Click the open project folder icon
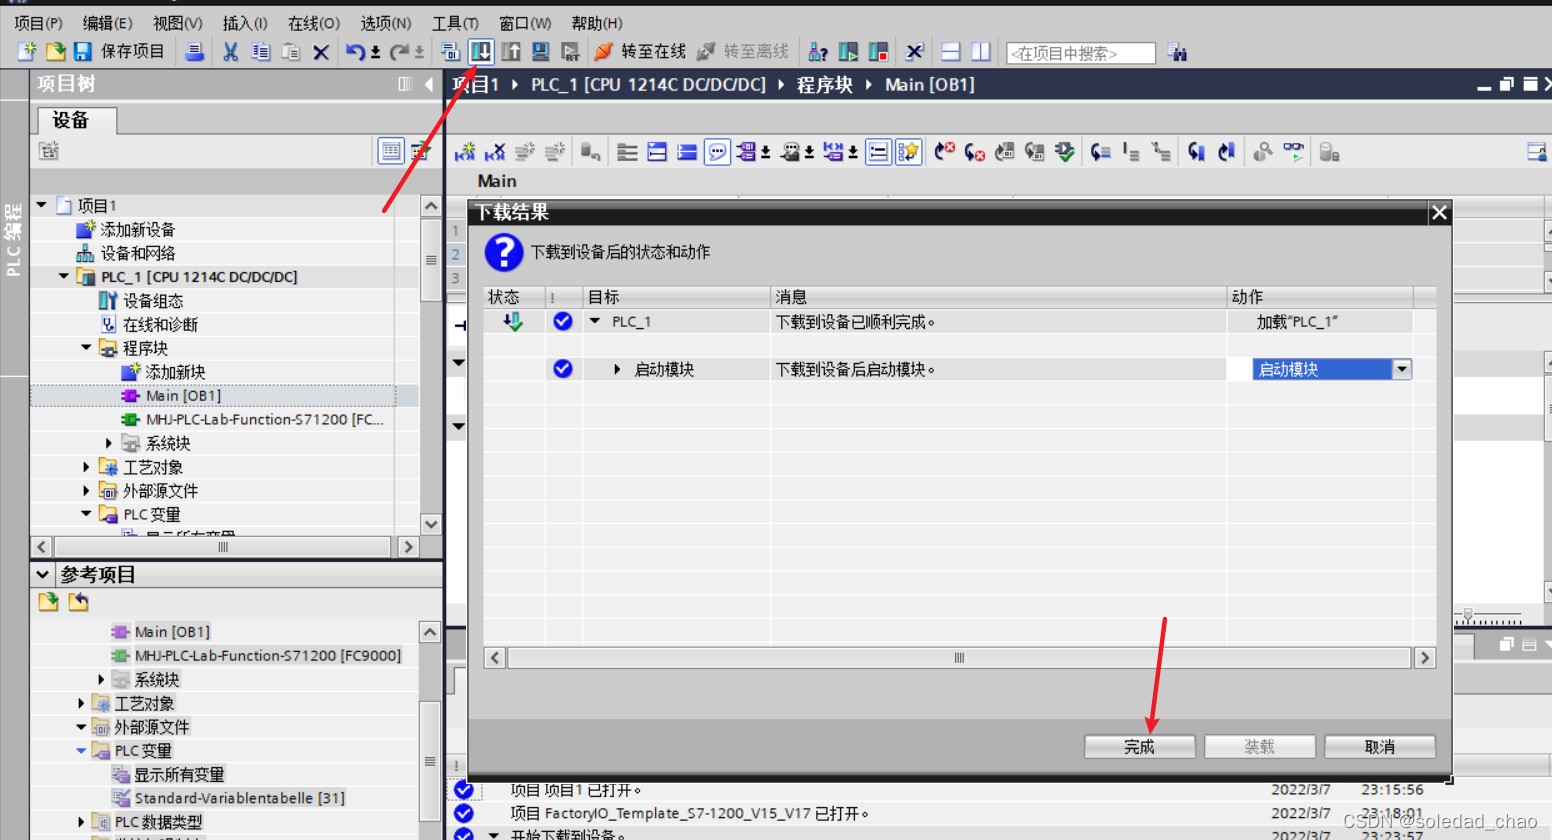Image resolution: width=1552 pixels, height=840 pixels. [56, 51]
